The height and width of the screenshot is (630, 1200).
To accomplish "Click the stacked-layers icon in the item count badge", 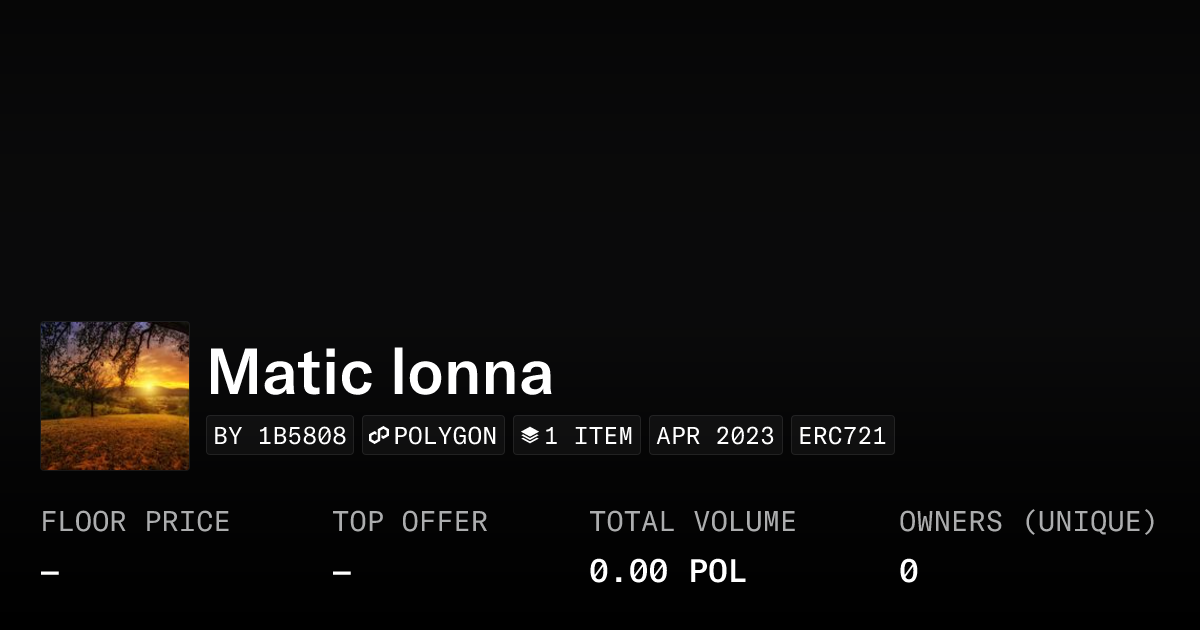I will tap(529, 434).
